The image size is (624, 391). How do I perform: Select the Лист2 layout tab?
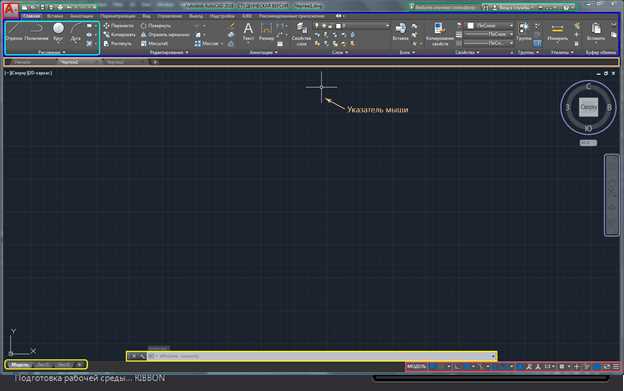coord(64,364)
